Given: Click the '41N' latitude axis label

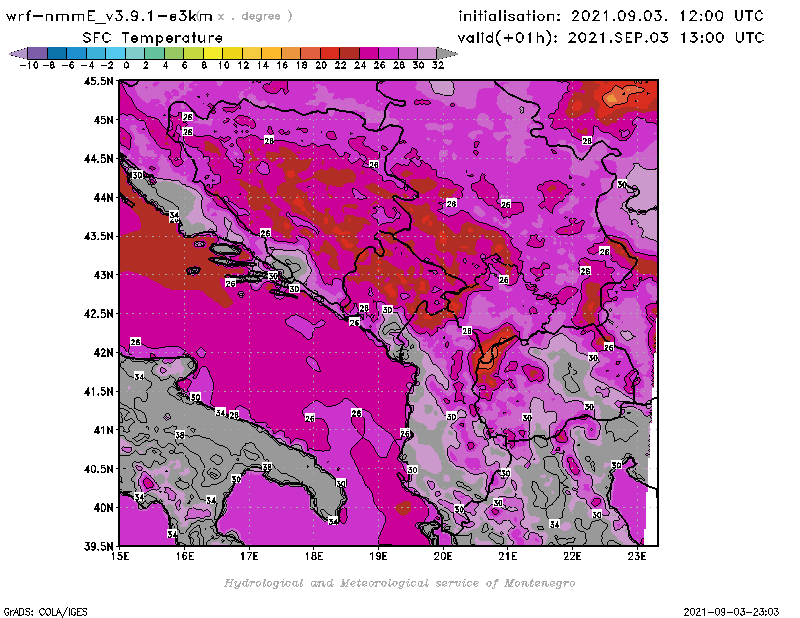Looking at the screenshot, I should [x=103, y=430].
